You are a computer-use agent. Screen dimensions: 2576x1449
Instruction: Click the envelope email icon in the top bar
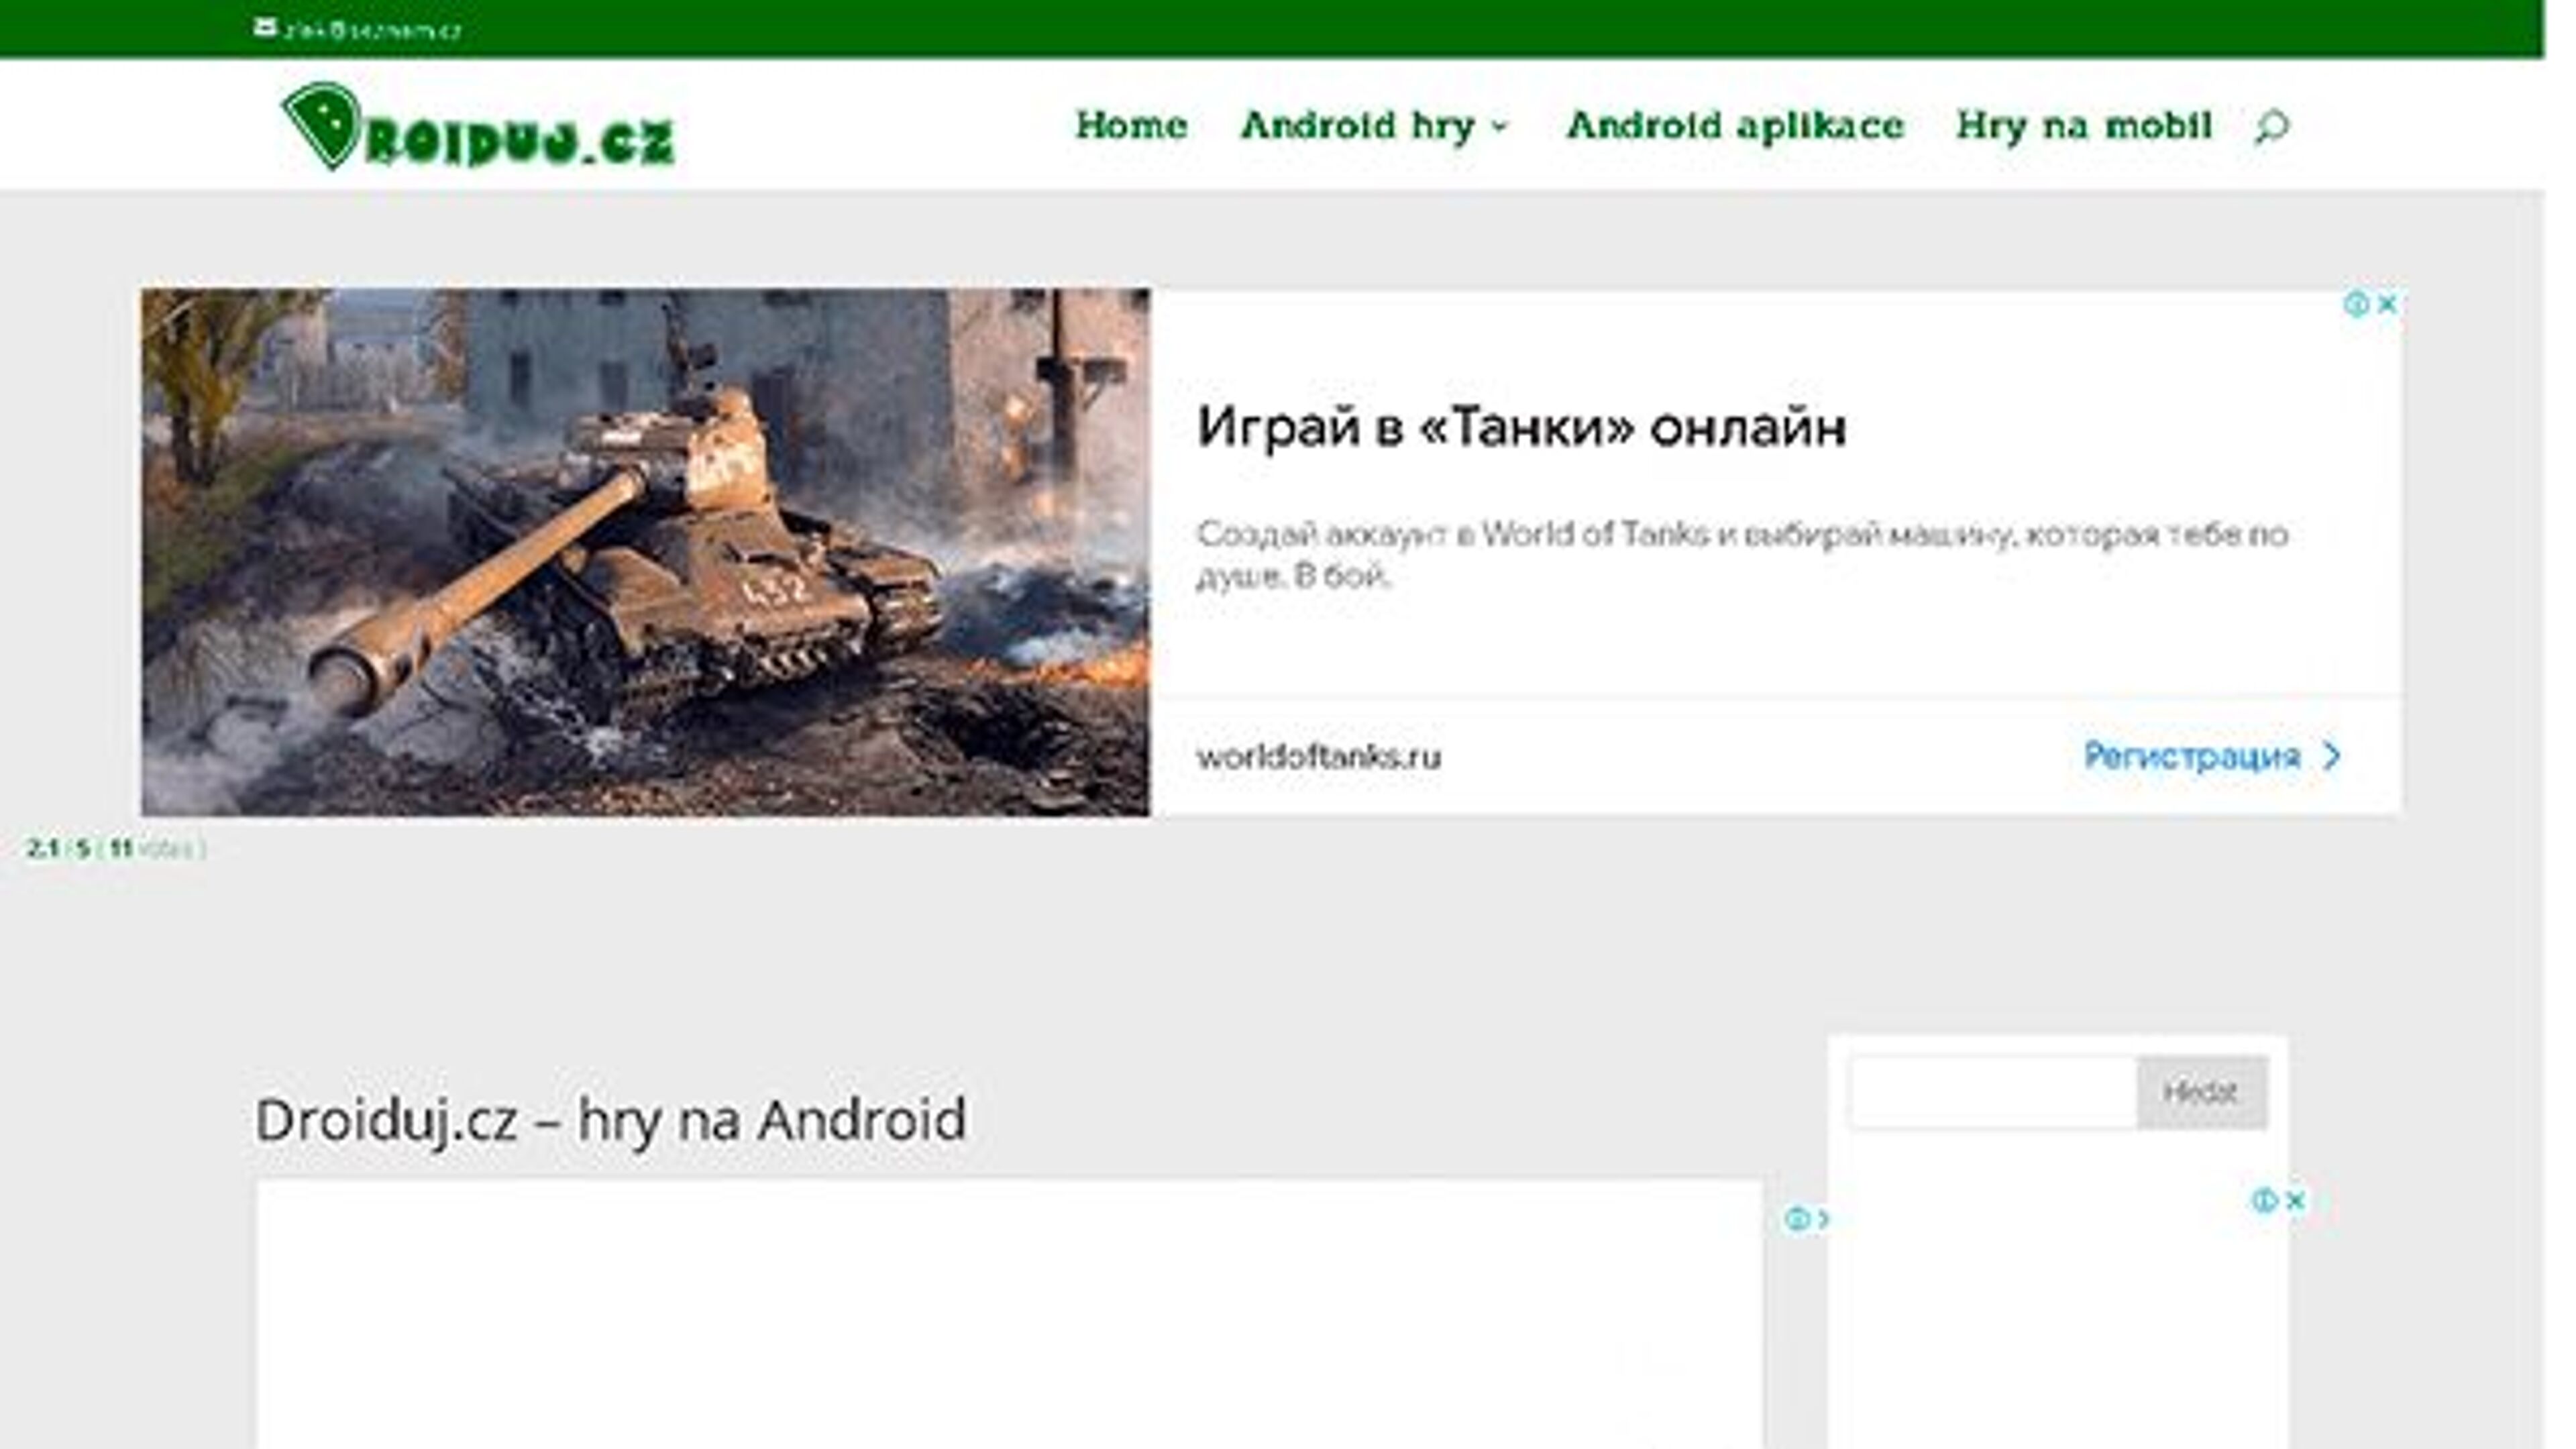[267, 26]
